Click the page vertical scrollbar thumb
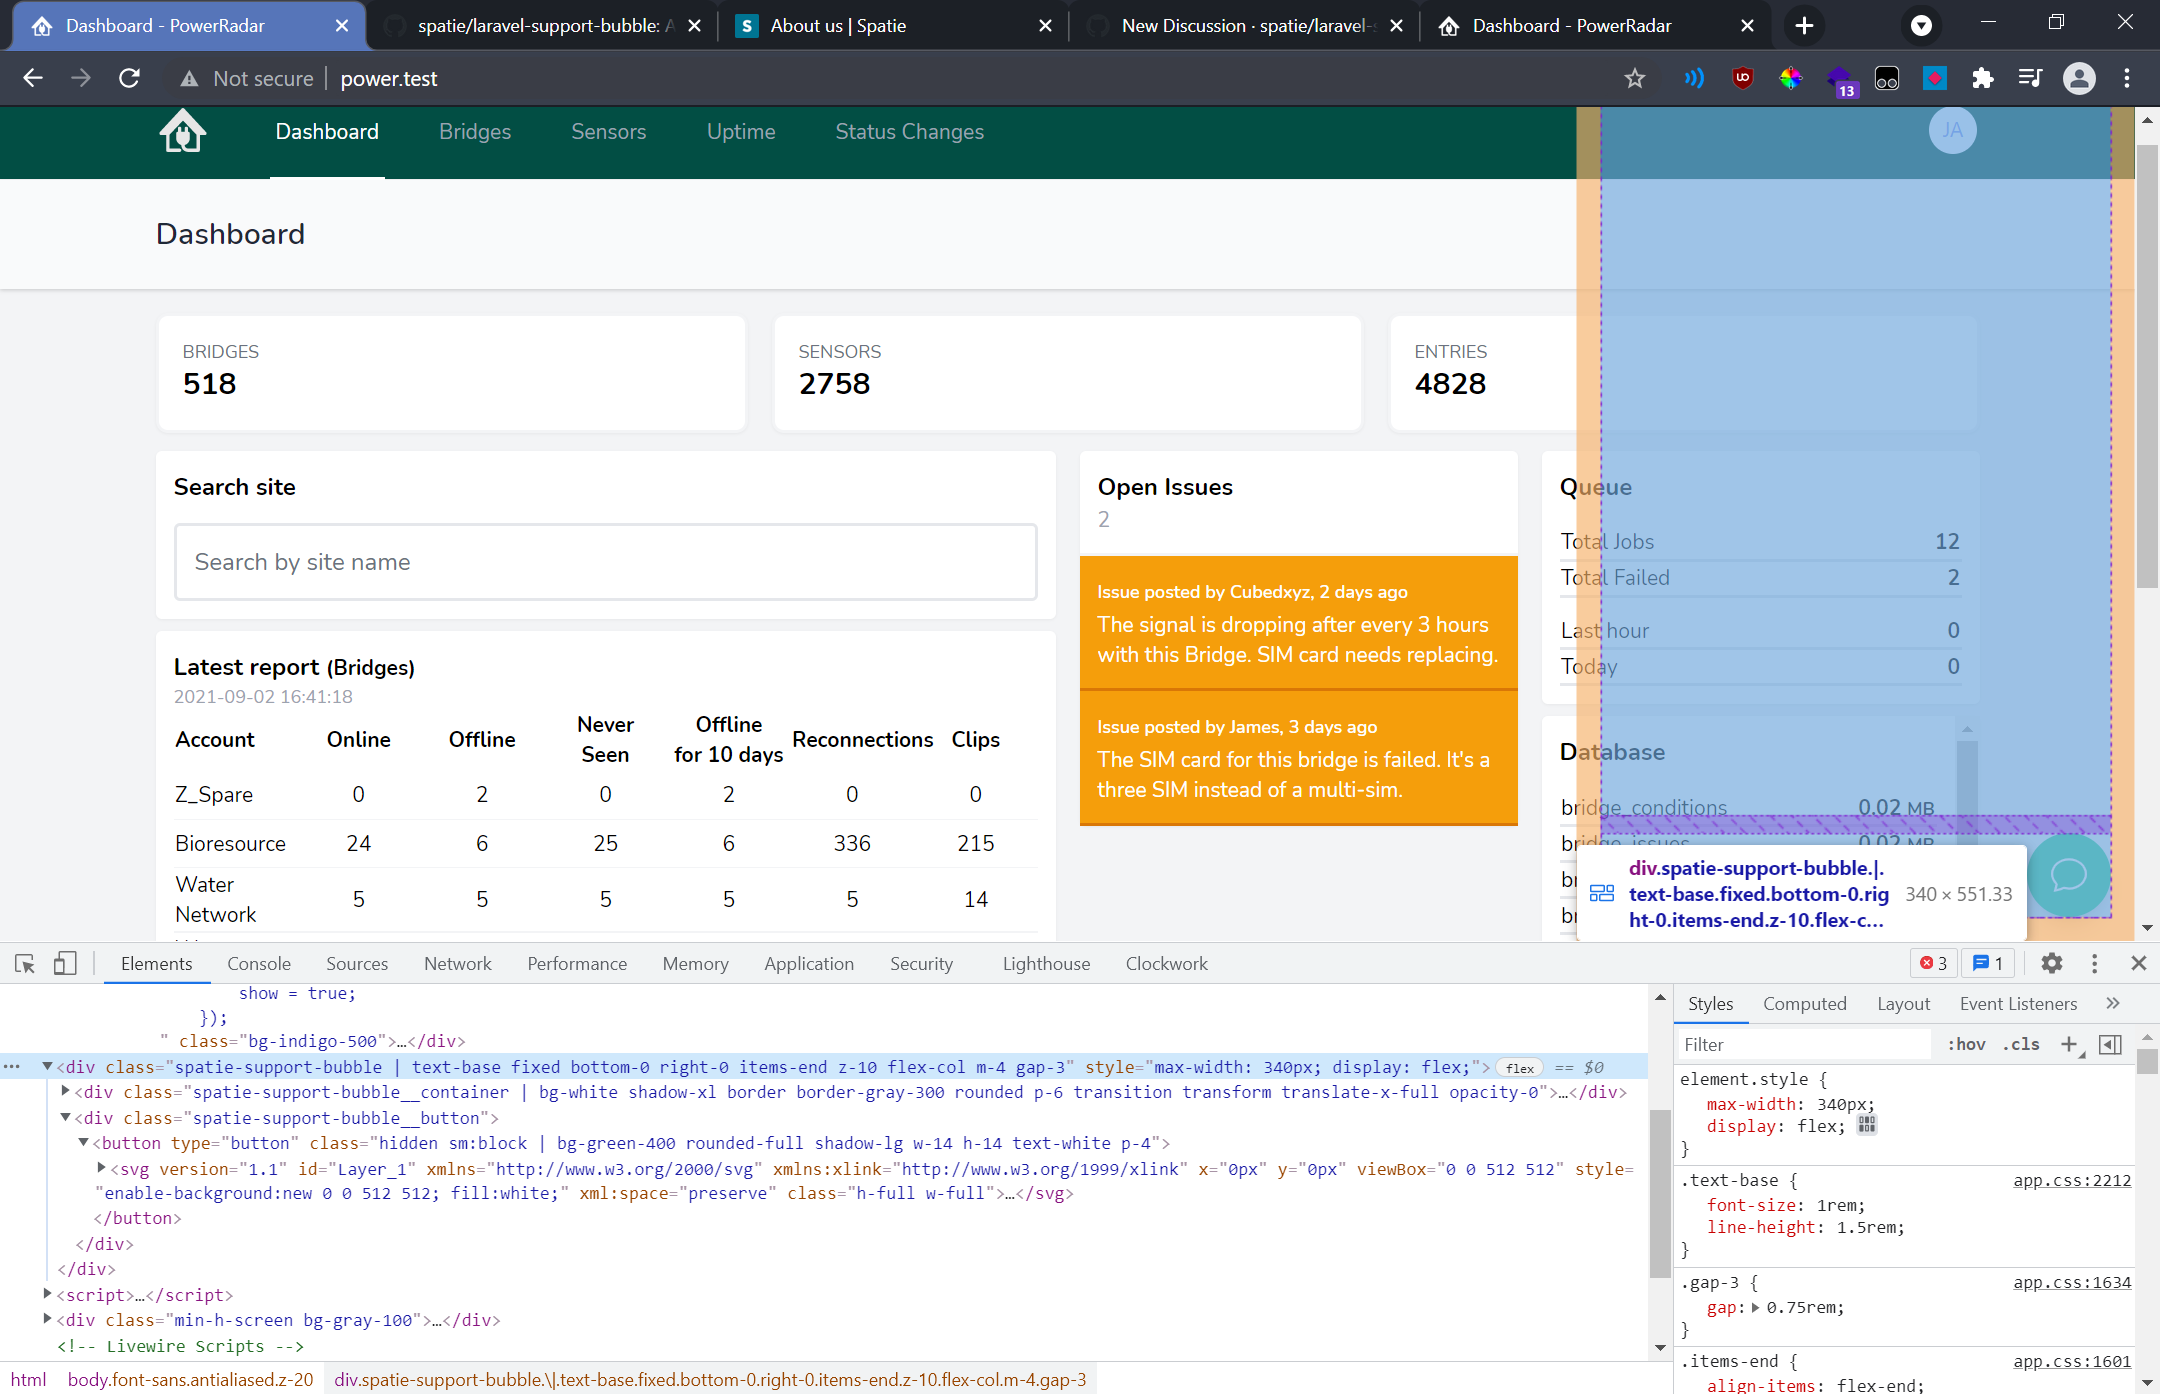 [x=2147, y=365]
